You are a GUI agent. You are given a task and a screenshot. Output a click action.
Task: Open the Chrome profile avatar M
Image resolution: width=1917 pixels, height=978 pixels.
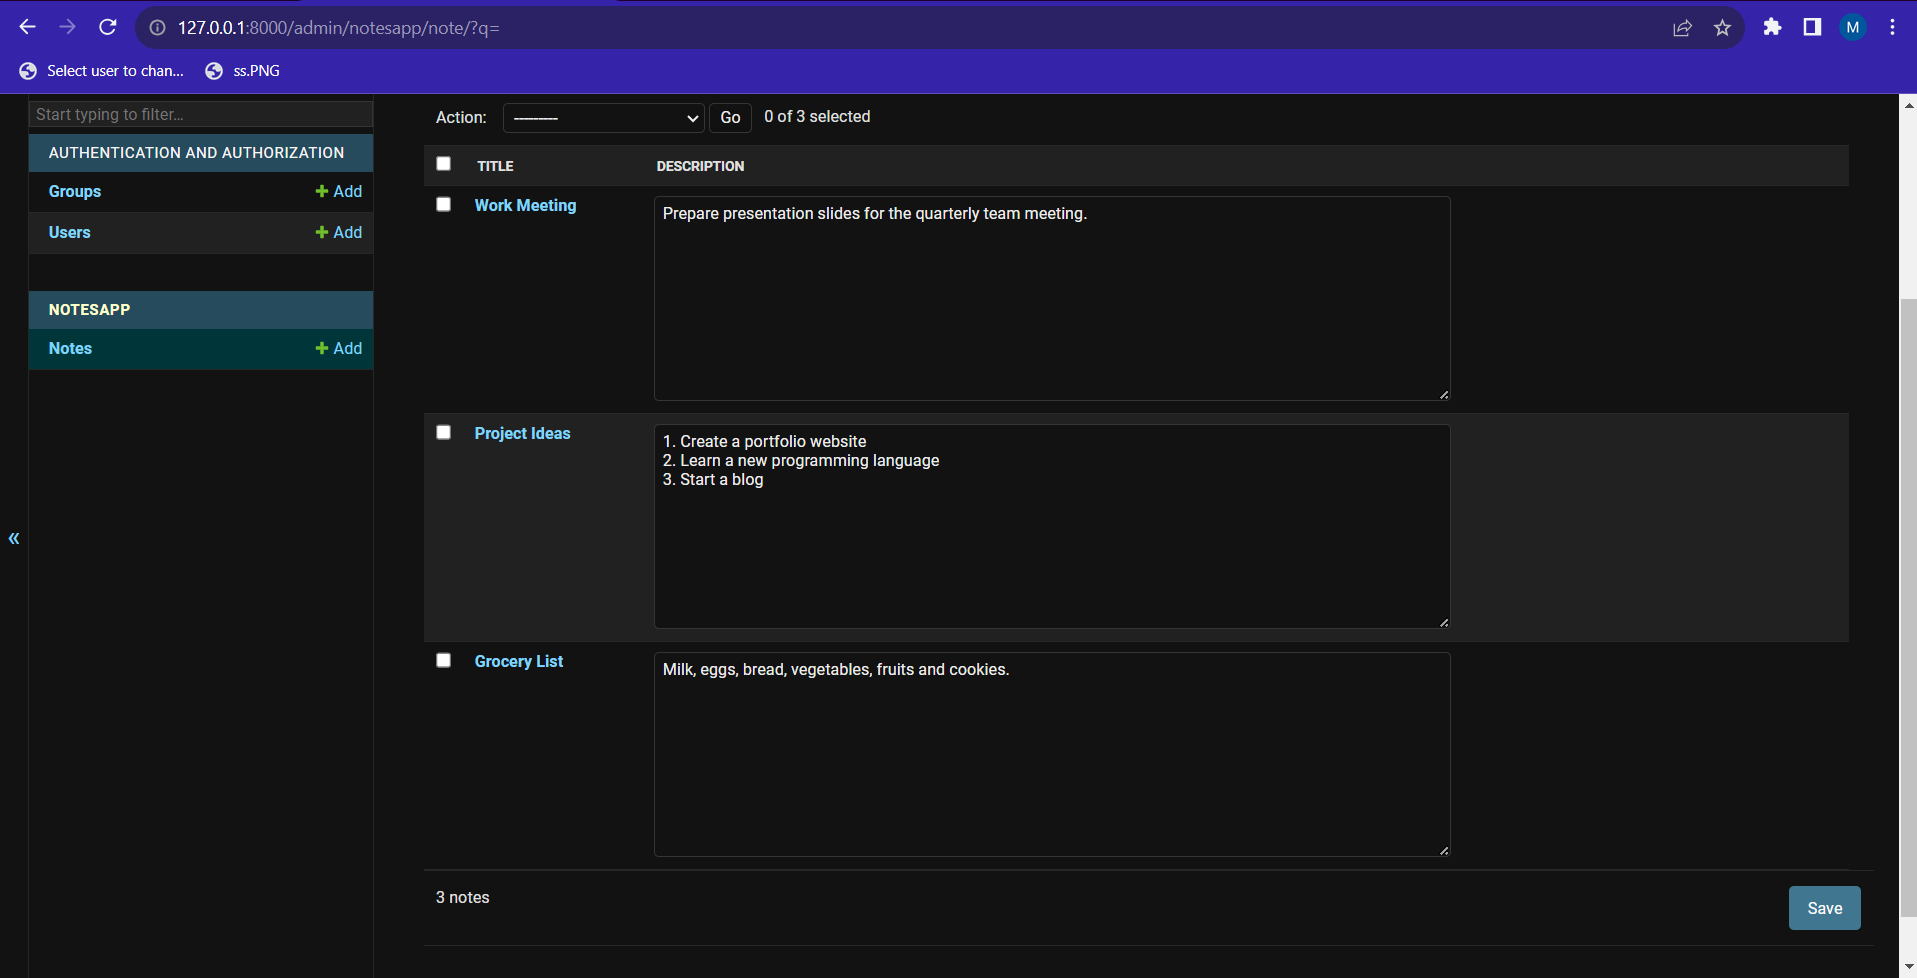[x=1852, y=28]
